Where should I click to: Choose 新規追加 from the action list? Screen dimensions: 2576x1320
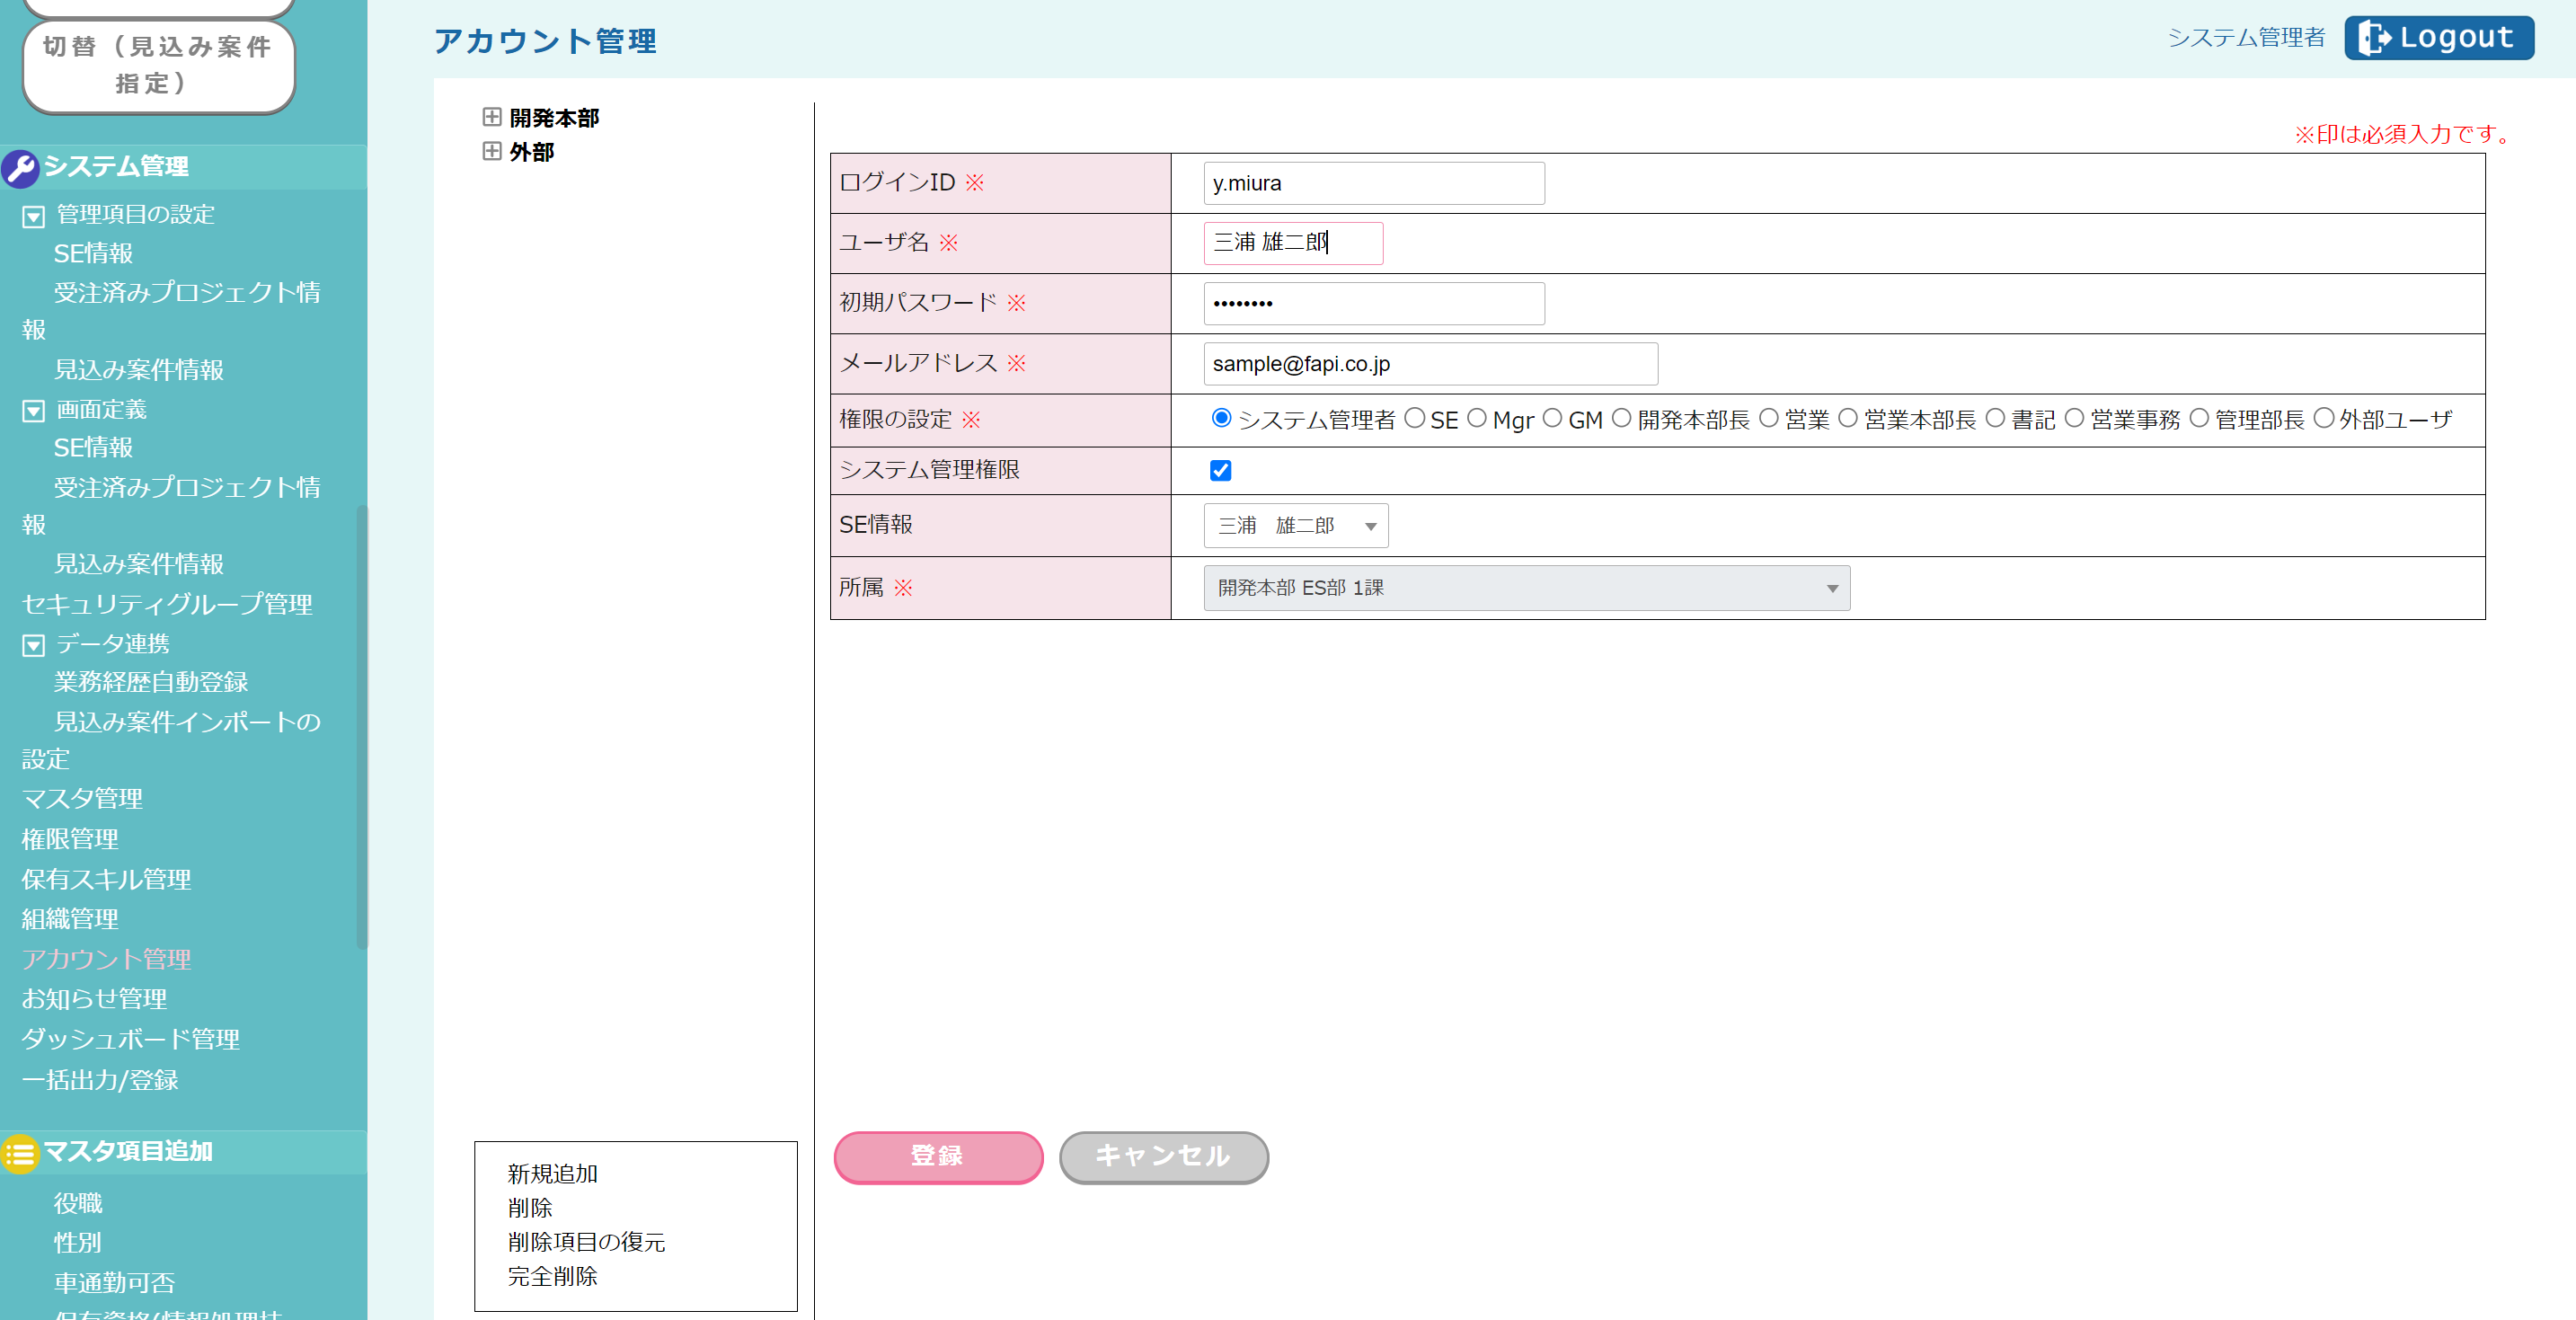click(x=552, y=1173)
